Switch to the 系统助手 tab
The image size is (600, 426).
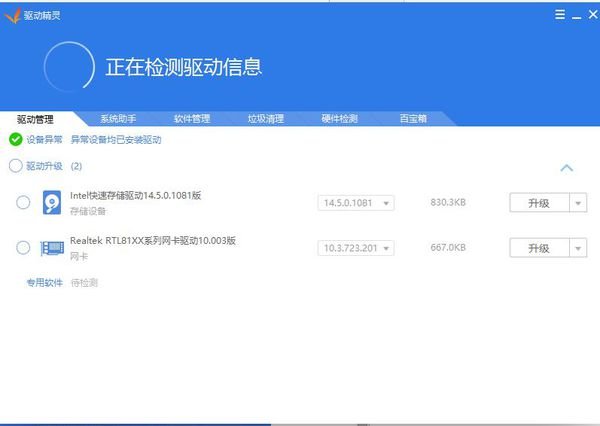(x=118, y=119)
